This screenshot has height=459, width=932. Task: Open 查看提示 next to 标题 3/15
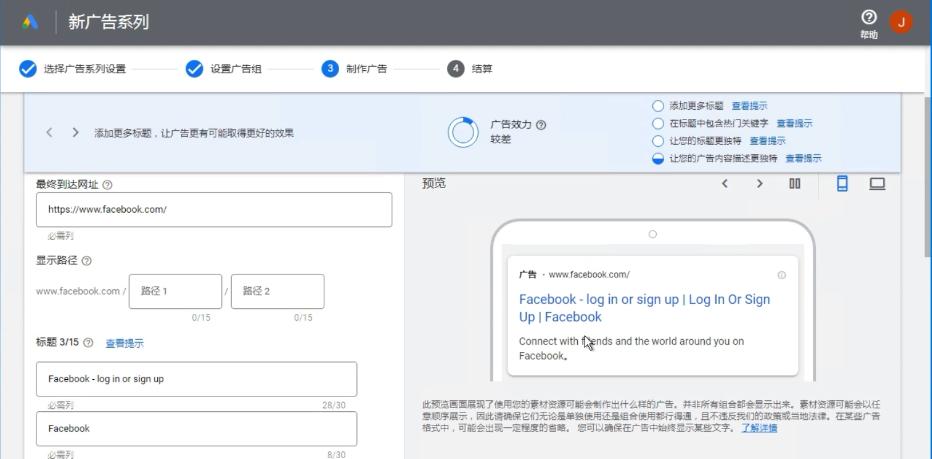tap(124, 343)
